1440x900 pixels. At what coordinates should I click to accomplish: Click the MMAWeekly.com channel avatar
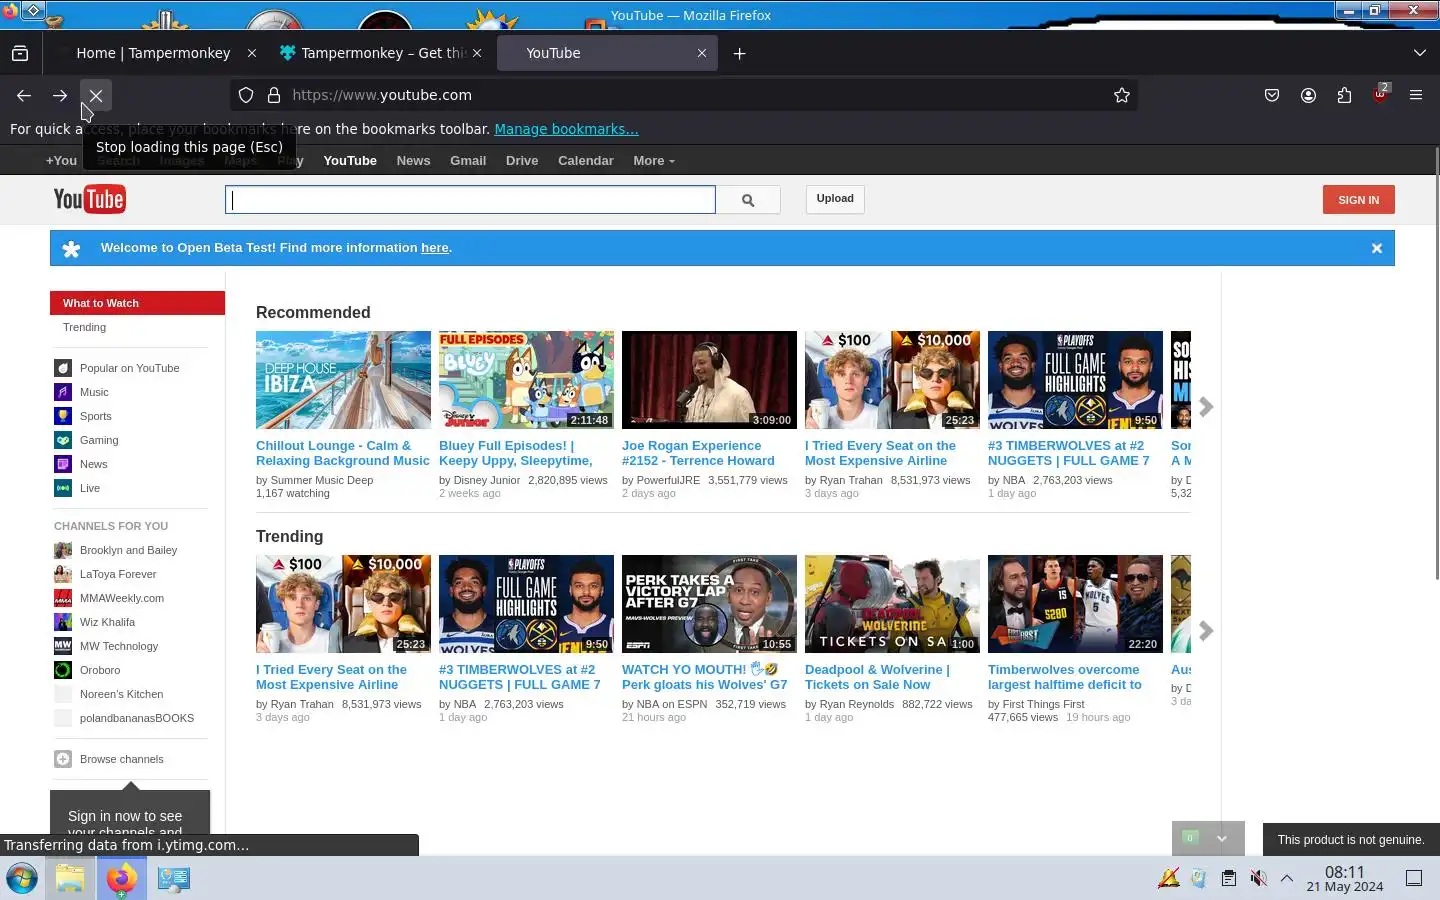[x=63, y=598]
